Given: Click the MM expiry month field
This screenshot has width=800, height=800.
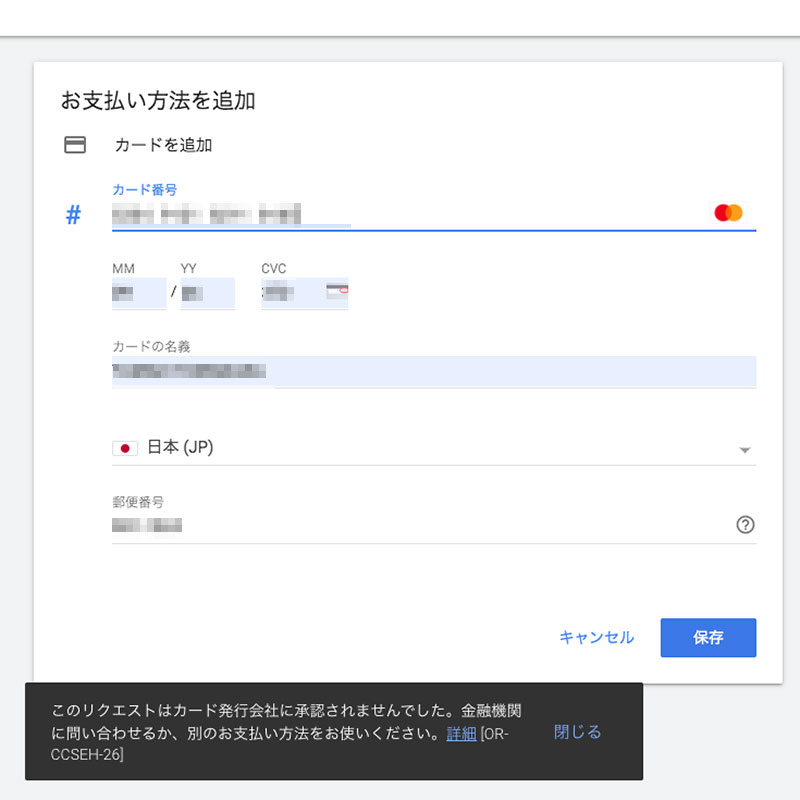Looking at the screenshot, I should (x=138, y=293).
